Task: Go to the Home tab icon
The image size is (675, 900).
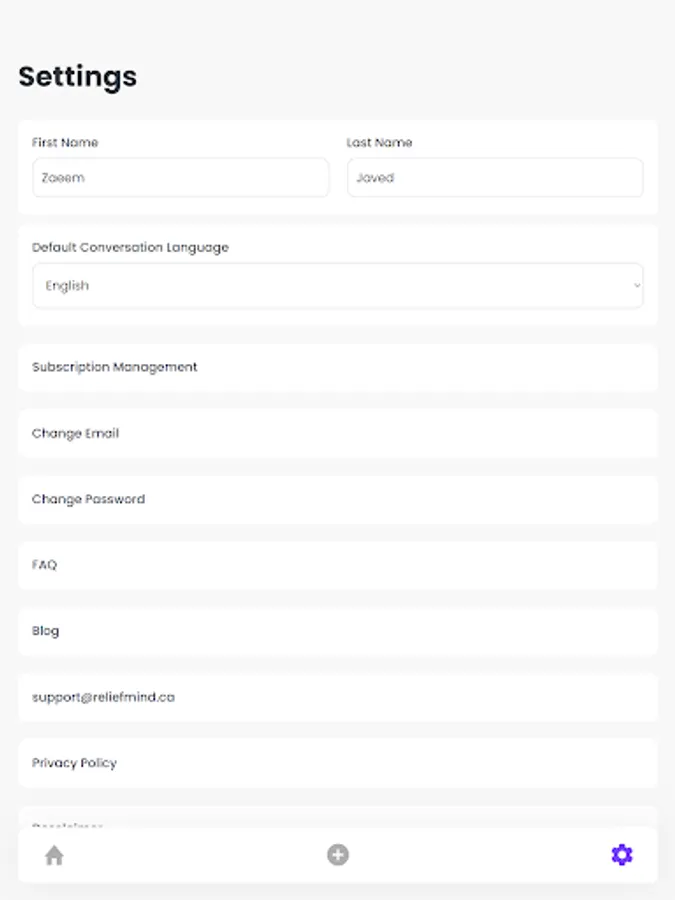Action: click(x=54, y=855)
